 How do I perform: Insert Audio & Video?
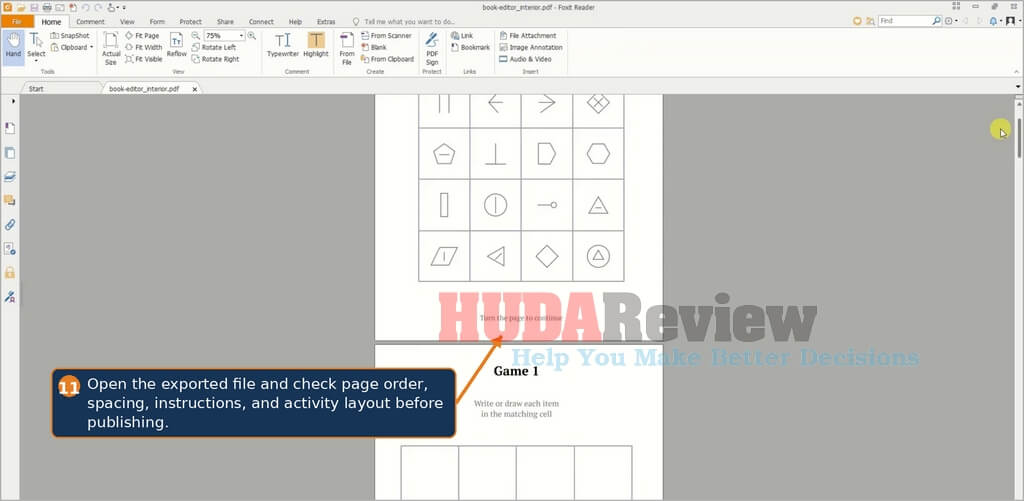525,59
